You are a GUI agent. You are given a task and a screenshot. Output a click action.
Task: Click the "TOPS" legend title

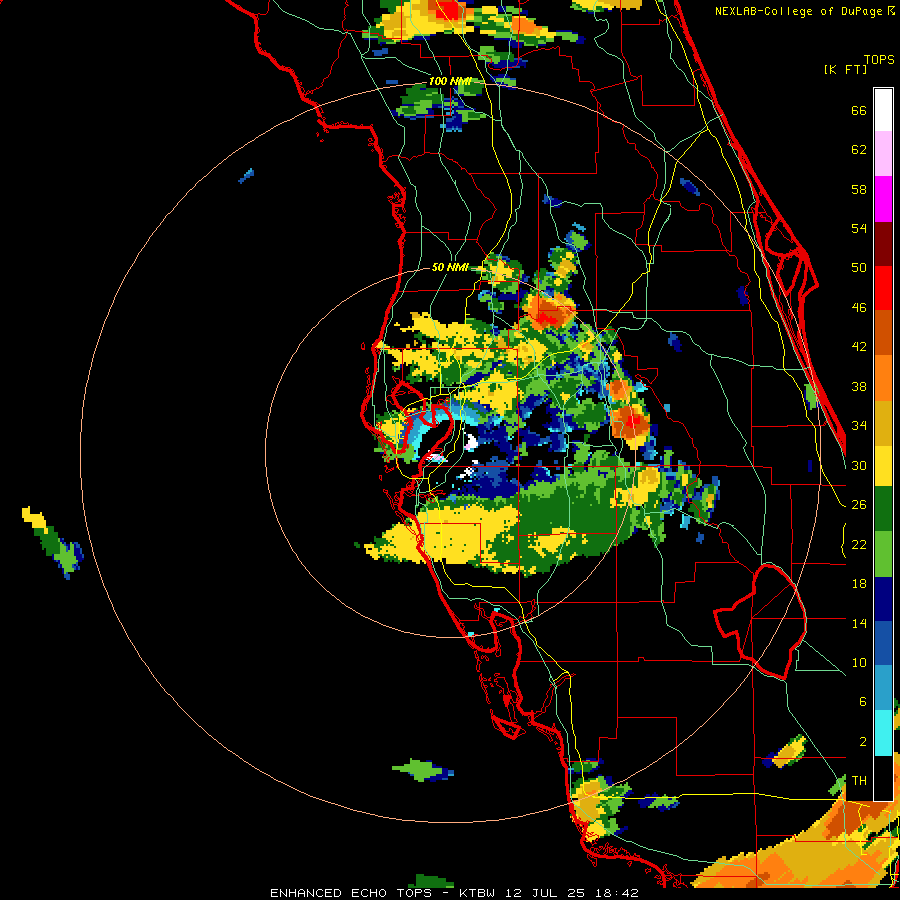pos(879,60)
